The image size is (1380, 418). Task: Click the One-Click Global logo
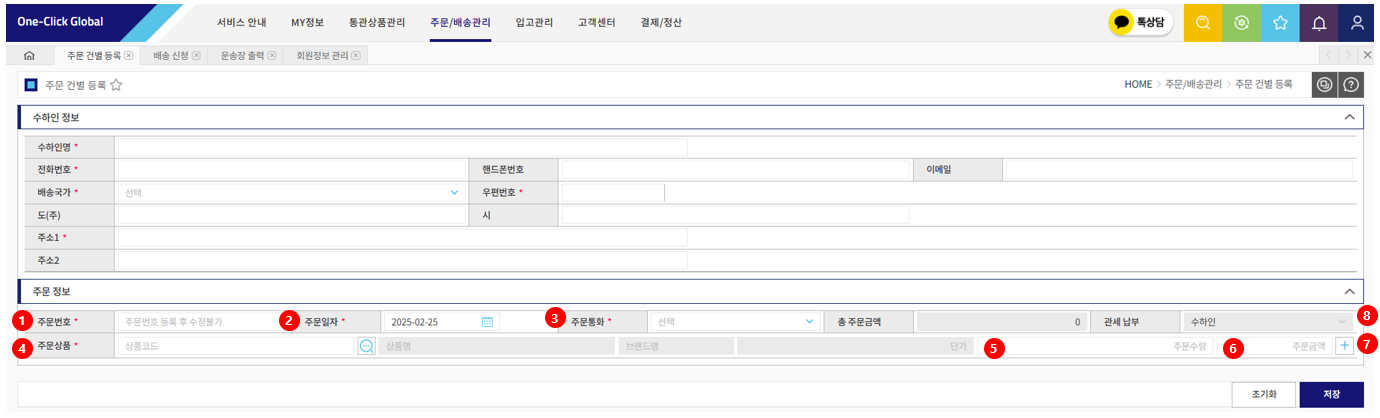60,22
